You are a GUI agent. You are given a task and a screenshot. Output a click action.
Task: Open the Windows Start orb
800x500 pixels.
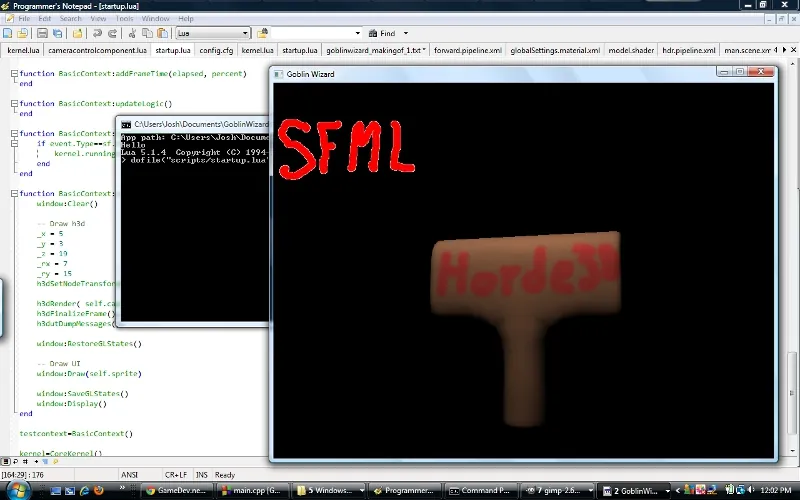(17, 490)
